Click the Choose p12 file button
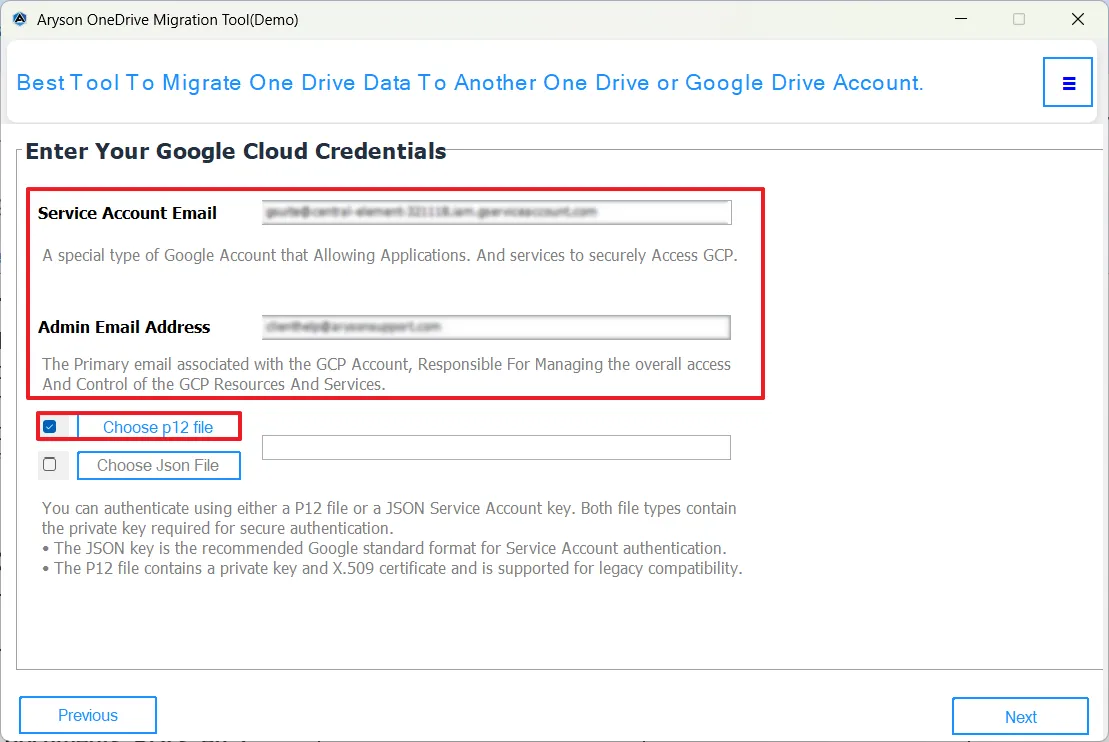Screen dimensions: 1109x742 [158, 427]
